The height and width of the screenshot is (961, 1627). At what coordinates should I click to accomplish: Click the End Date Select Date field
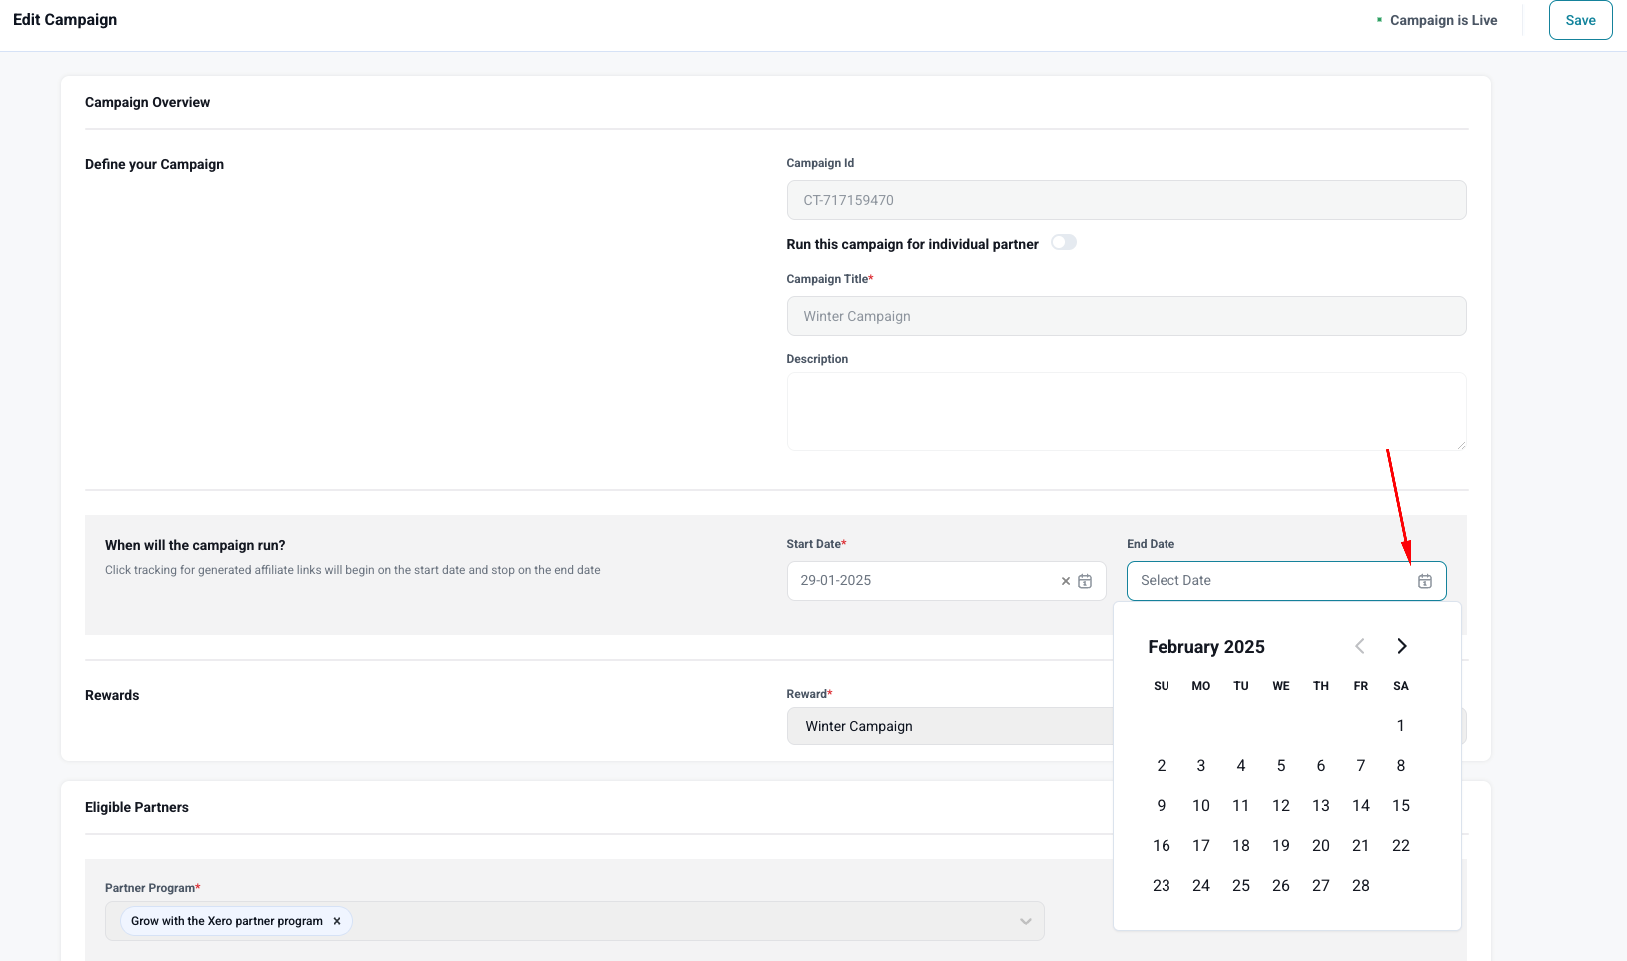(x=1270, y=581)
